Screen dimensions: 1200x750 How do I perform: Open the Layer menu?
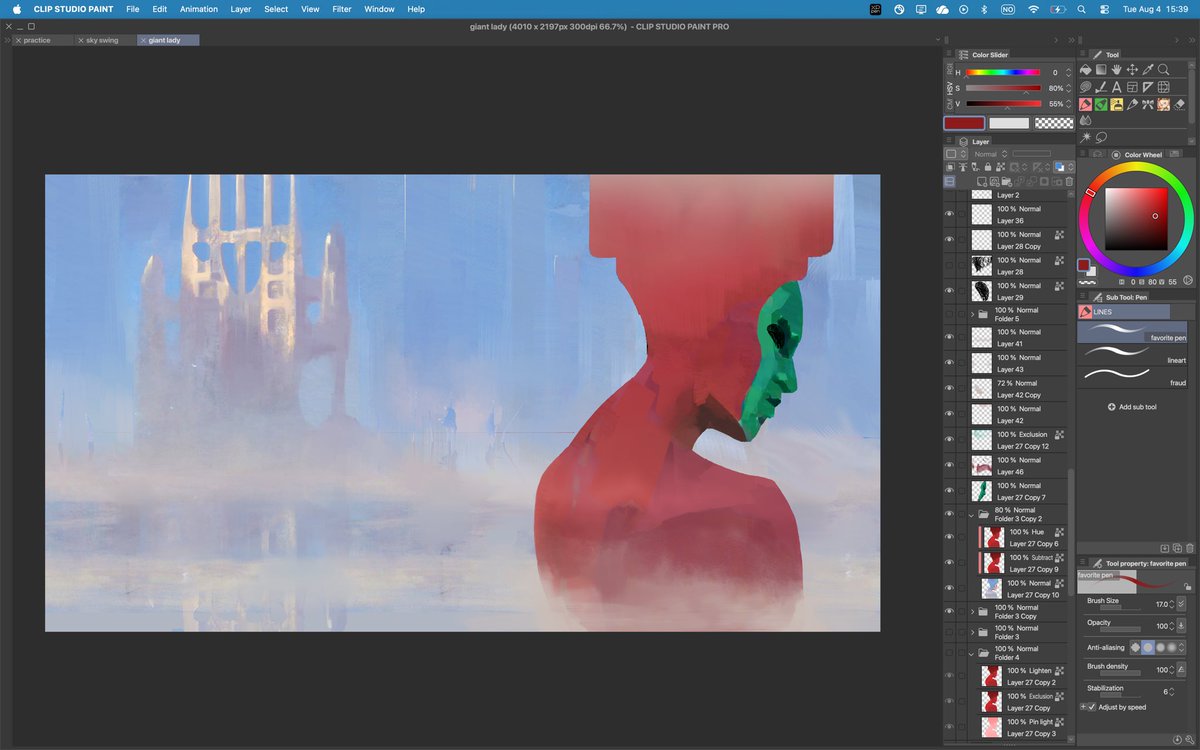tap(241, 9)
